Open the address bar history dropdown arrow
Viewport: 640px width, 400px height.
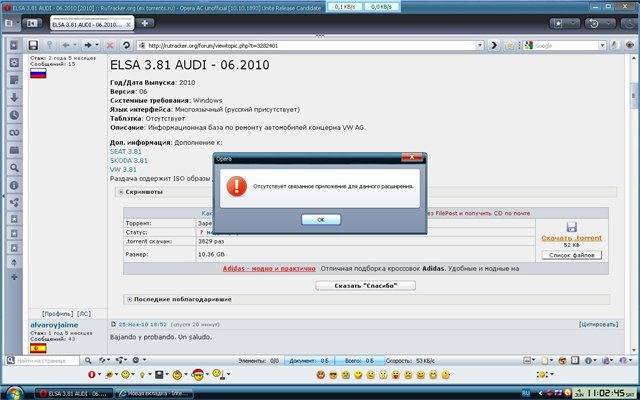[x=480, y=45]
